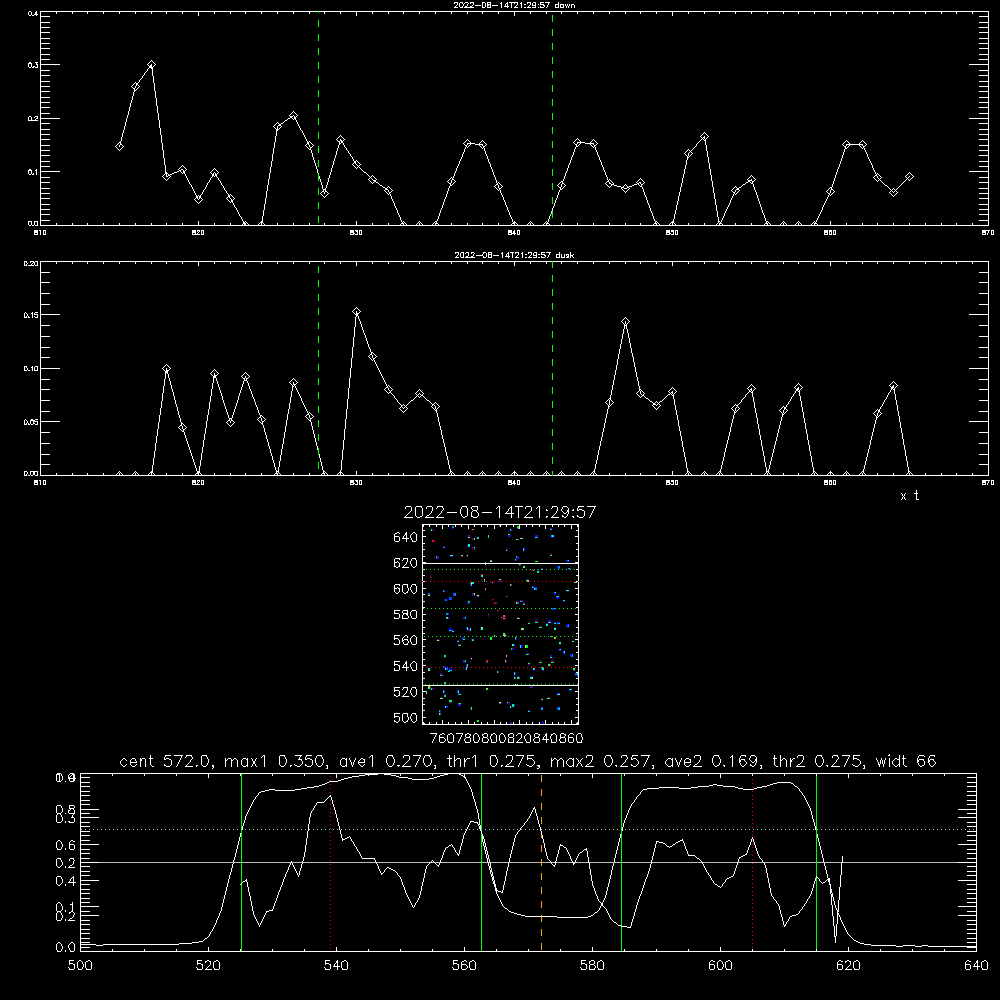The image size is (1000, 1000).
Task: Click the "2022-08-14T21:29:57 dusk" plot title
Action: 514,255
